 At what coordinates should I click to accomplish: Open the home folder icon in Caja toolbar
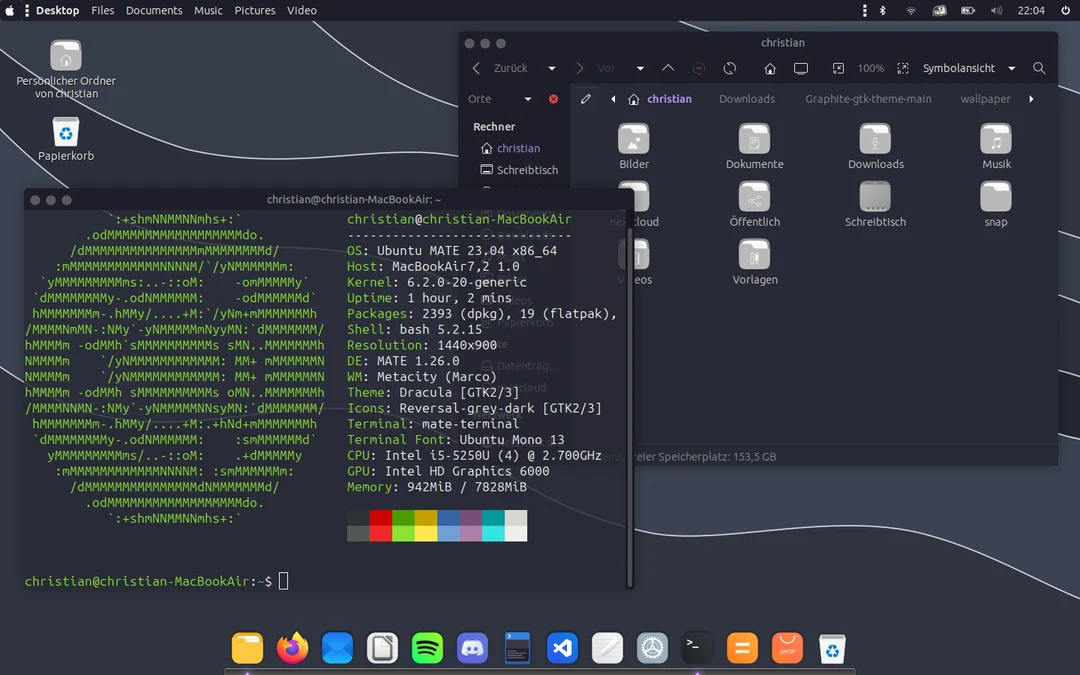coord(767,68)
